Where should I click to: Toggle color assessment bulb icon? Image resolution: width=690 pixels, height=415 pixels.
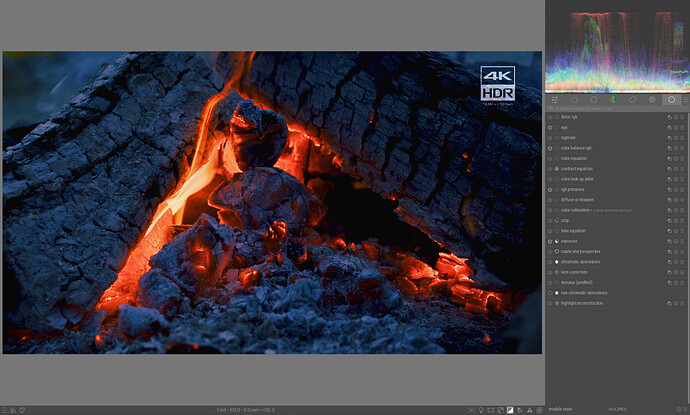(x=481, y=410)
